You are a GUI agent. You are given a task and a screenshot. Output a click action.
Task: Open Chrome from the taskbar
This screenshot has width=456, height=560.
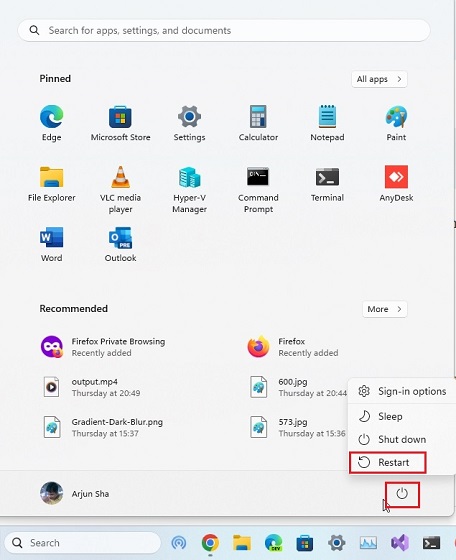click(210, 543)
